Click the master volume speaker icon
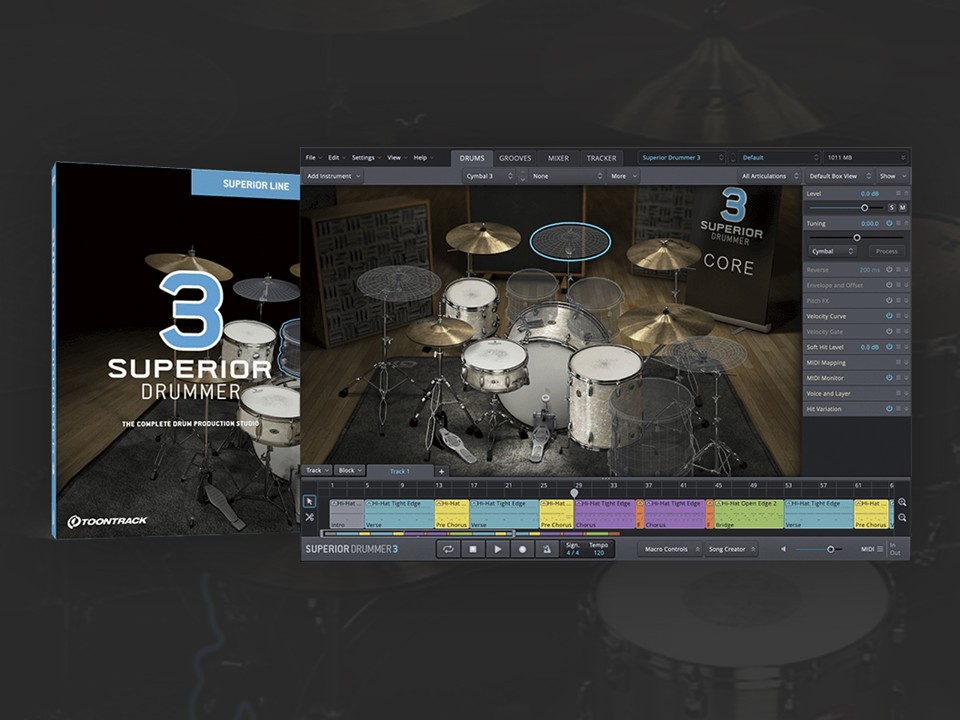Screen dimensions: 960x720 coord(783,549)
